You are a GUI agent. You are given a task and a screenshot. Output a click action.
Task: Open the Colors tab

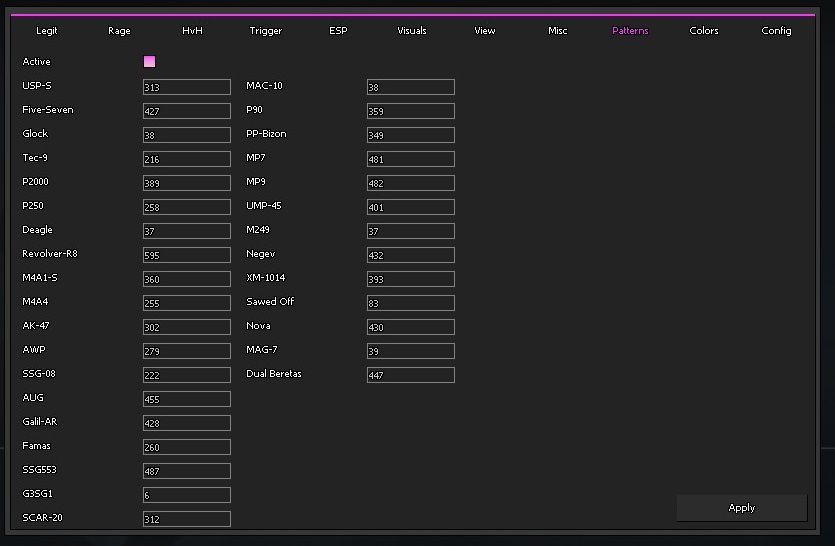coord(704,31)
